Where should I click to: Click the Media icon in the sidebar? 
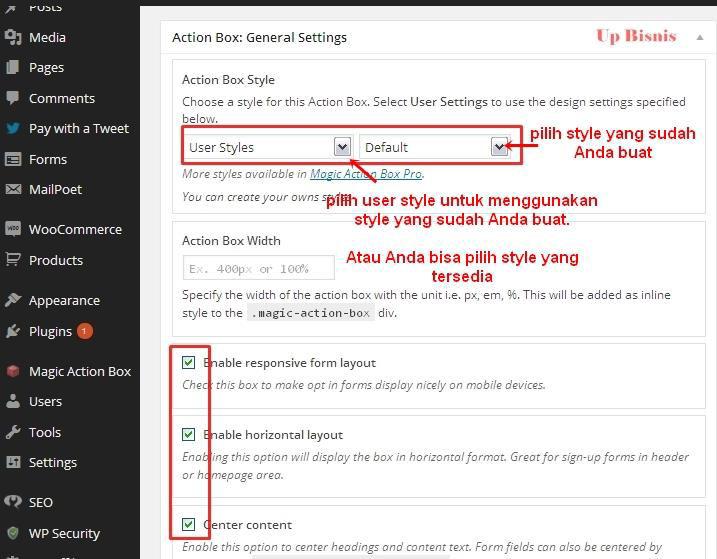pos(13,37)
